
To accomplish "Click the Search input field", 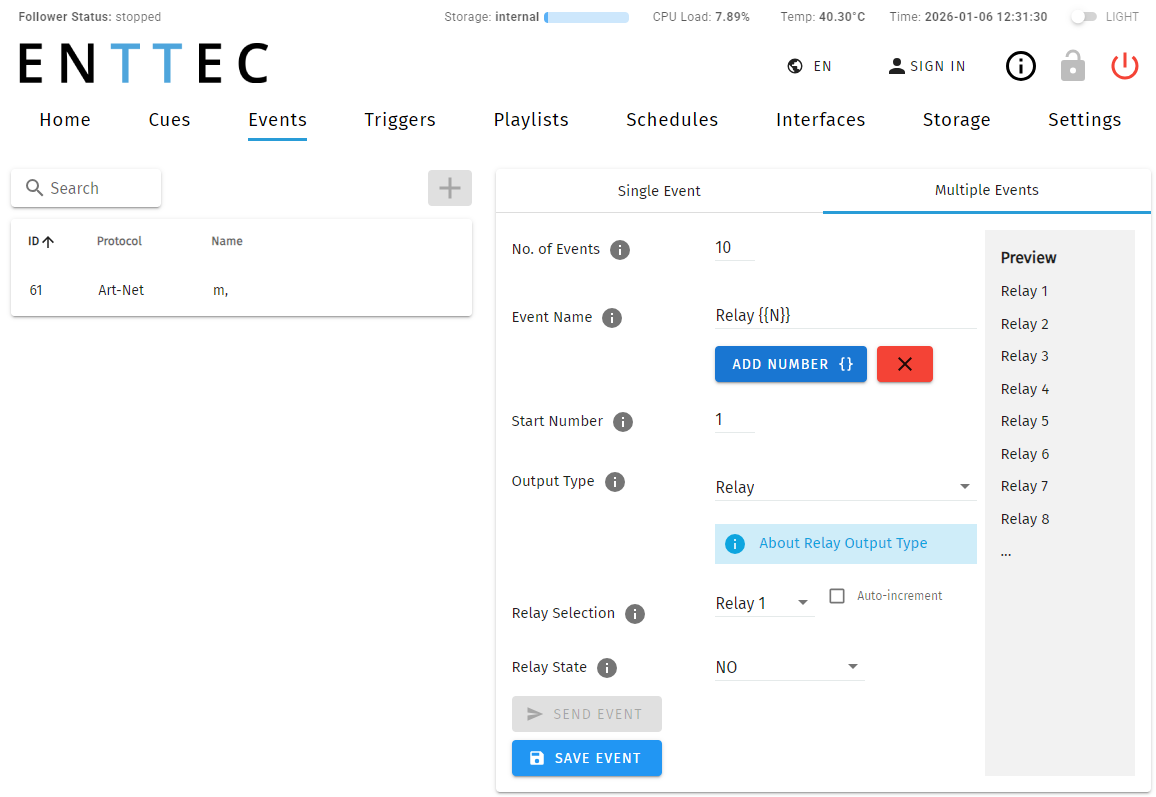I will pos(86,188).
